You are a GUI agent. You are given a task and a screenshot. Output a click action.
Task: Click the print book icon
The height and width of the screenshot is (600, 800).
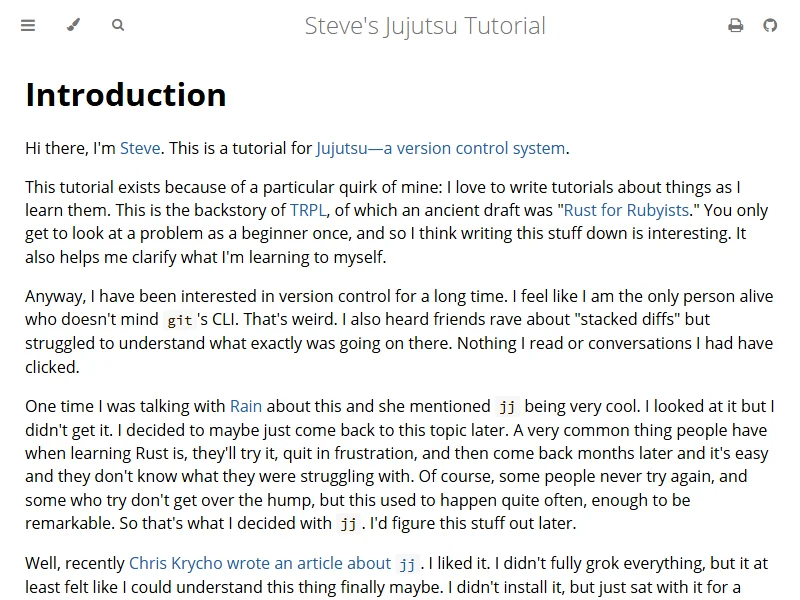point(736,26)
